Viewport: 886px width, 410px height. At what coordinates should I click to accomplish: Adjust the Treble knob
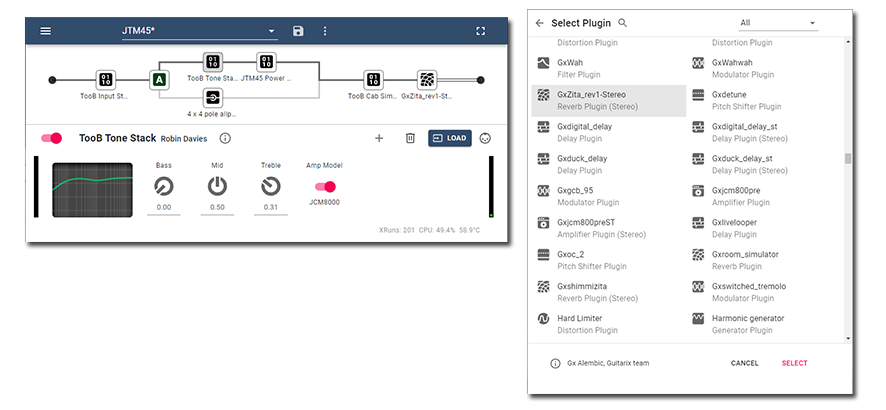coord(271,186)
